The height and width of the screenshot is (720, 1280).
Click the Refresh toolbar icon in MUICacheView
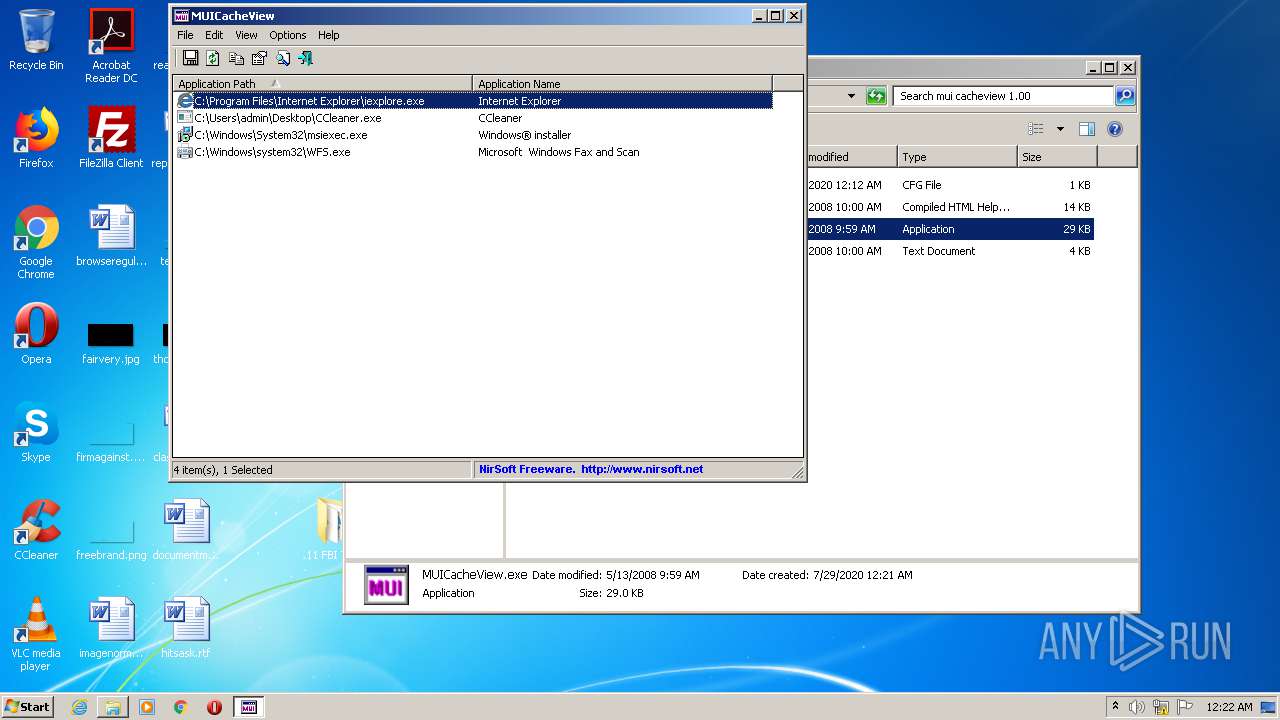coord(213,59)
